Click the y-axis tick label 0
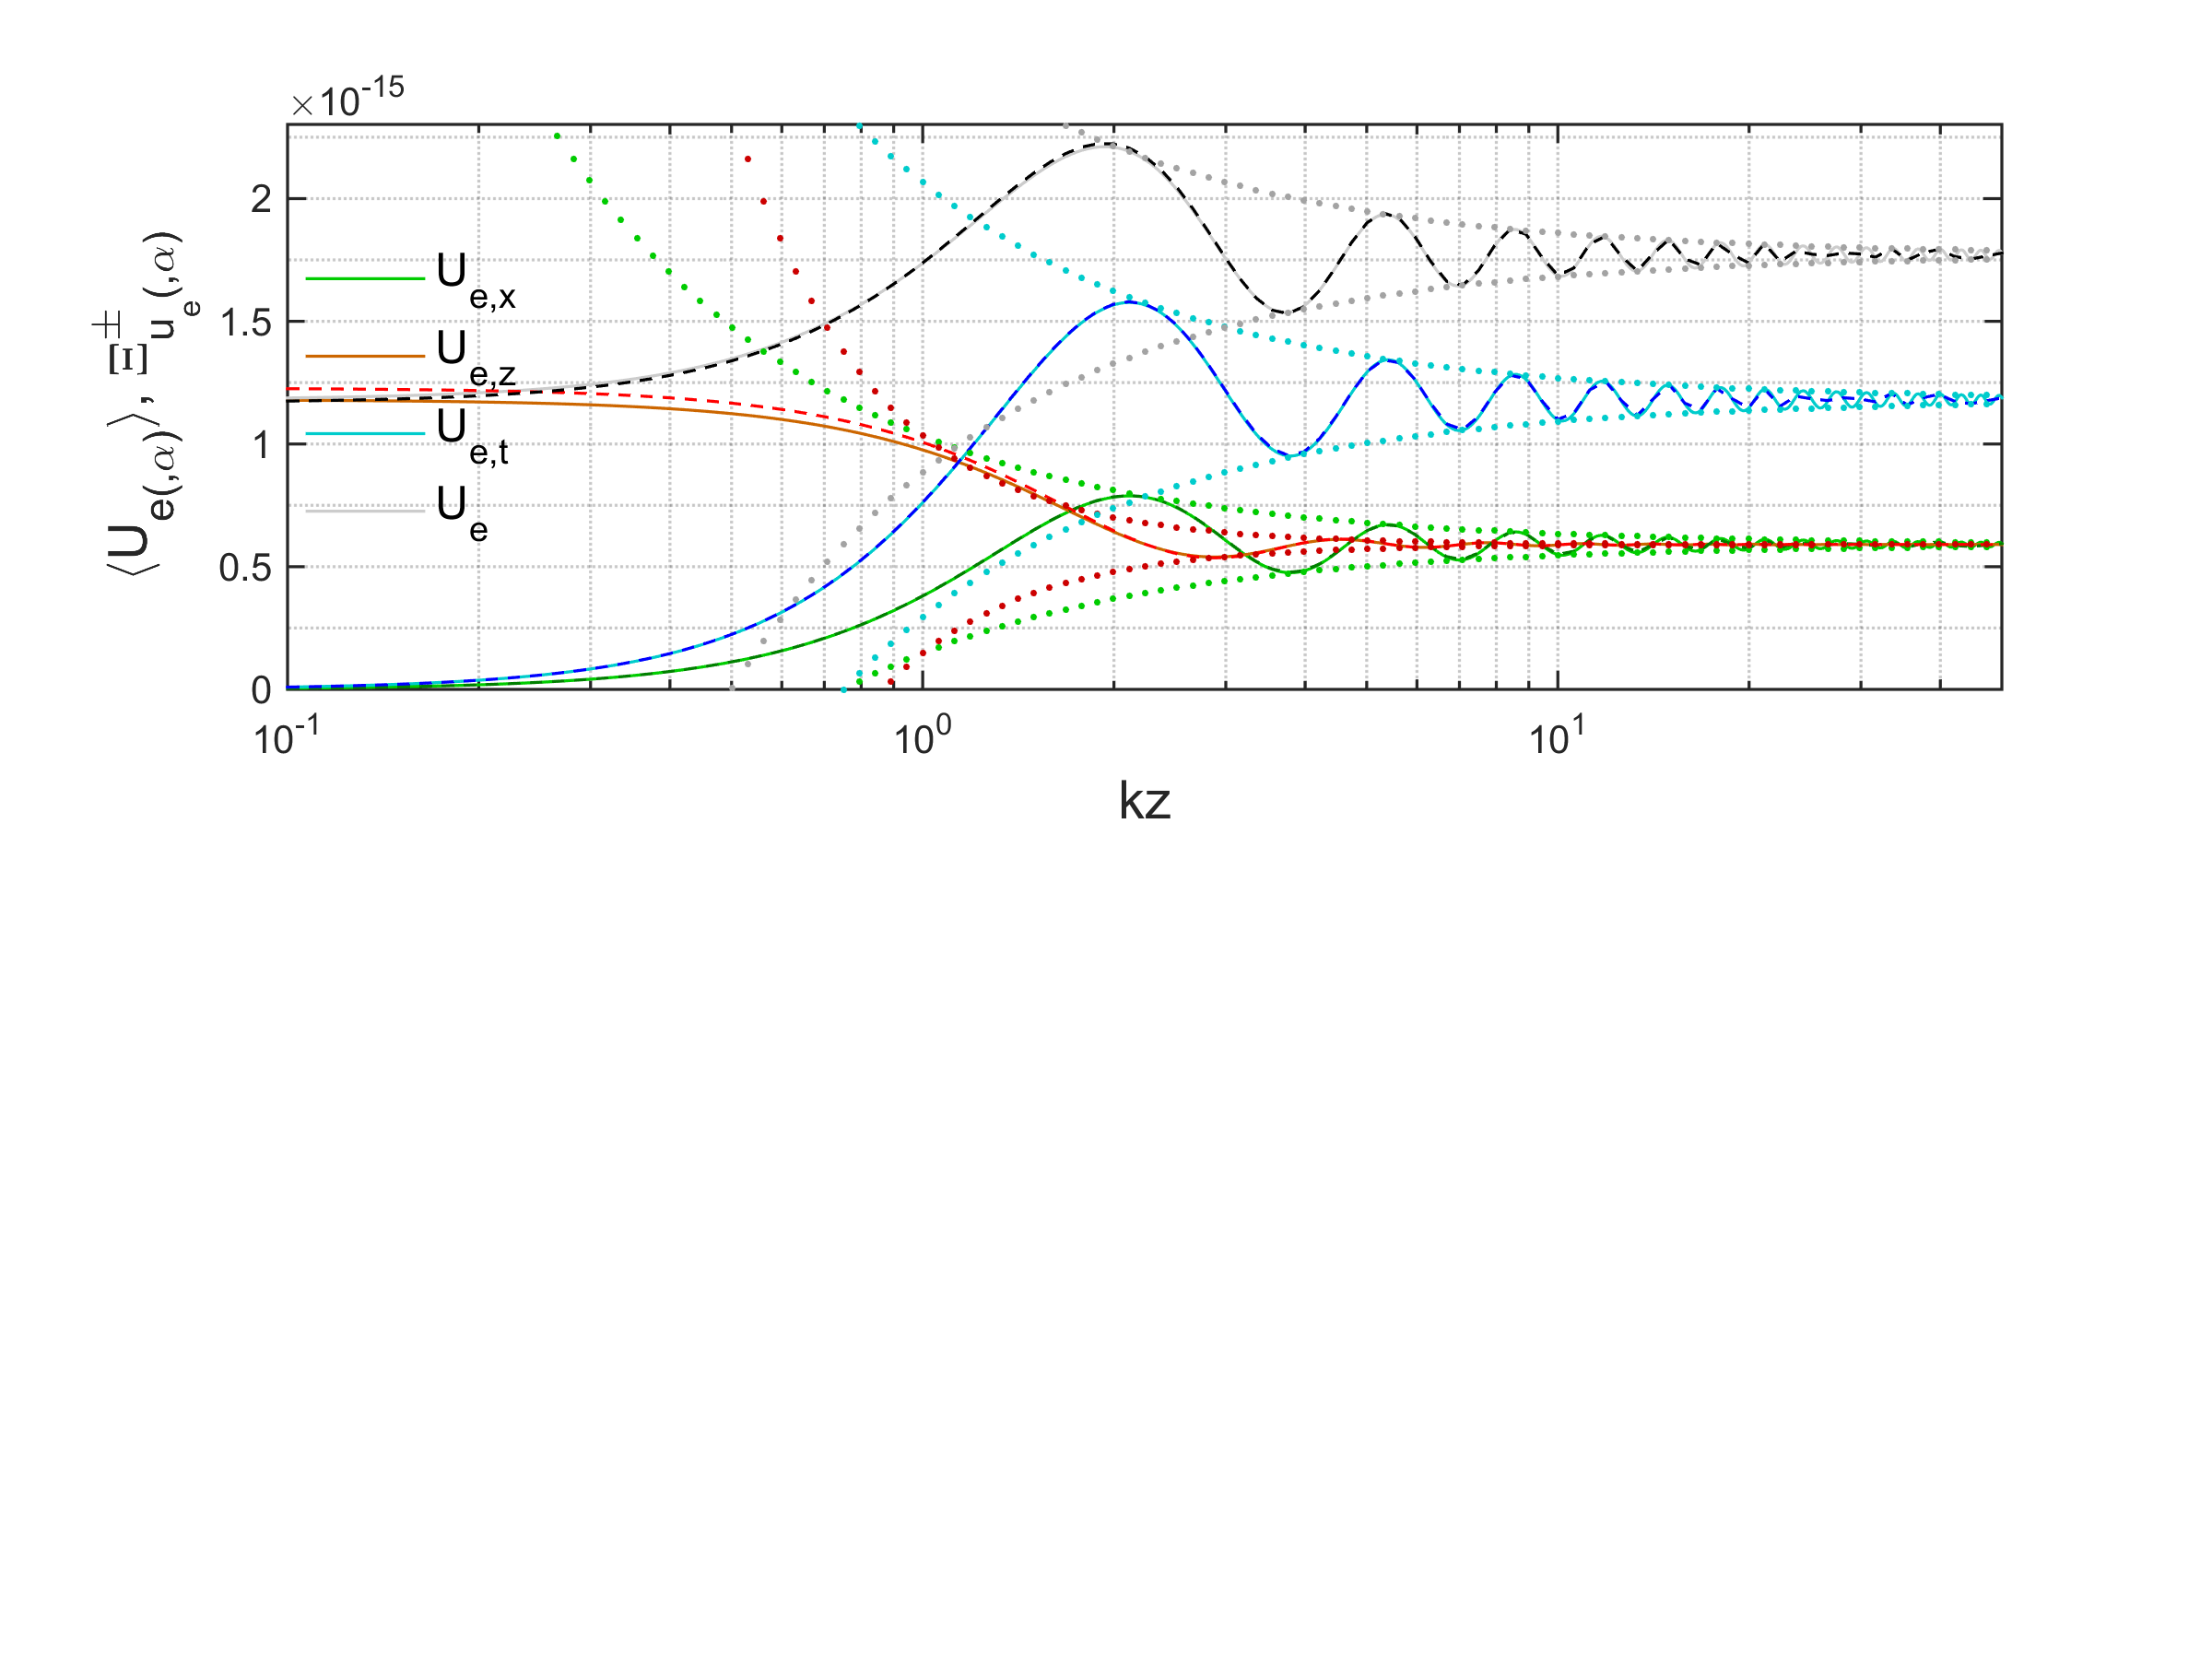This screenshot has width=2212, height=1659. (x=260, y=690)
